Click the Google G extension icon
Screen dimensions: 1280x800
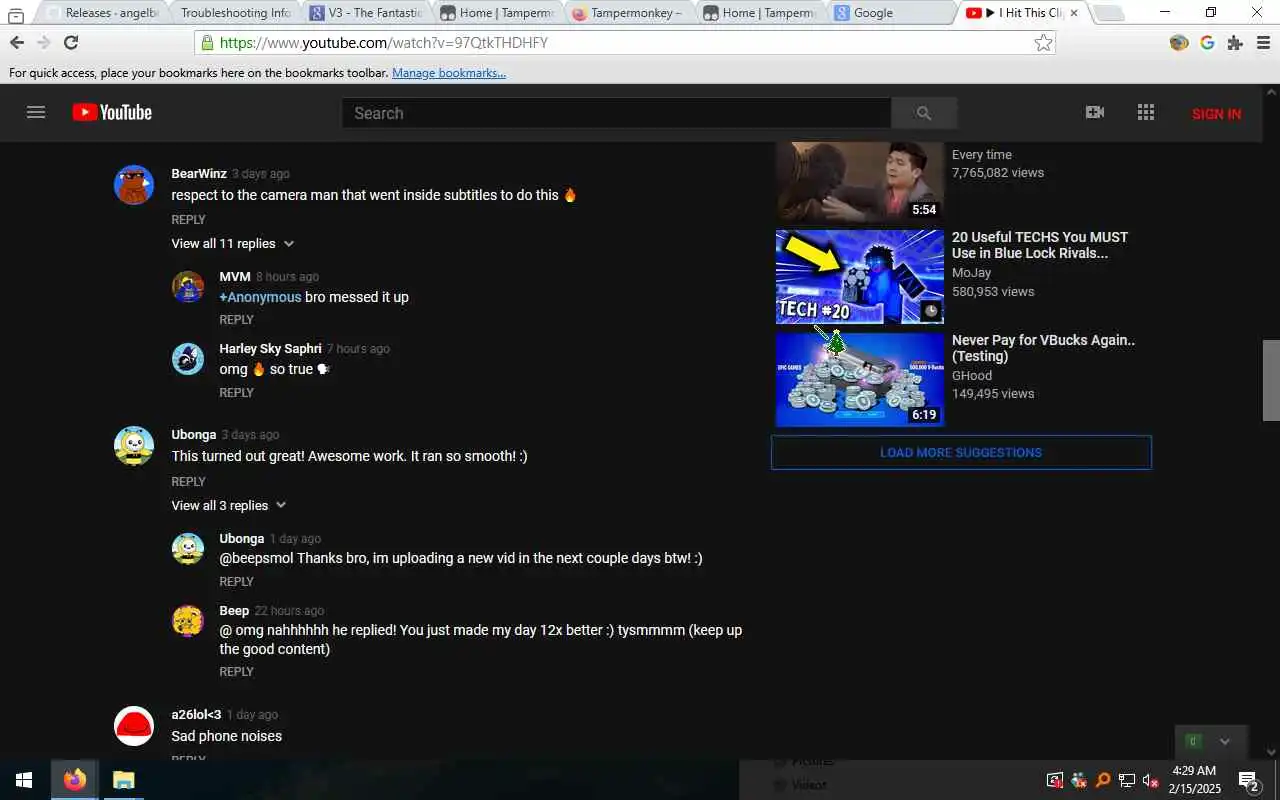coord(1207,43)
